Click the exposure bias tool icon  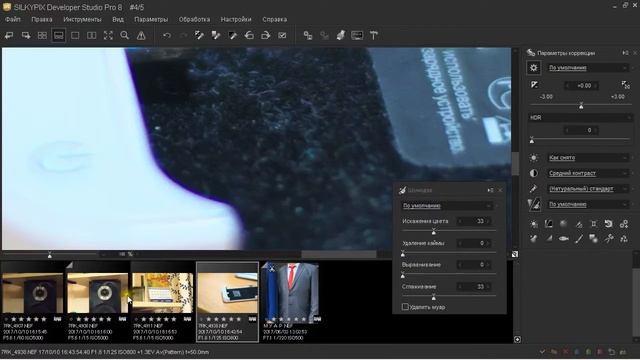pyautogui.click(x=534, y=85)
